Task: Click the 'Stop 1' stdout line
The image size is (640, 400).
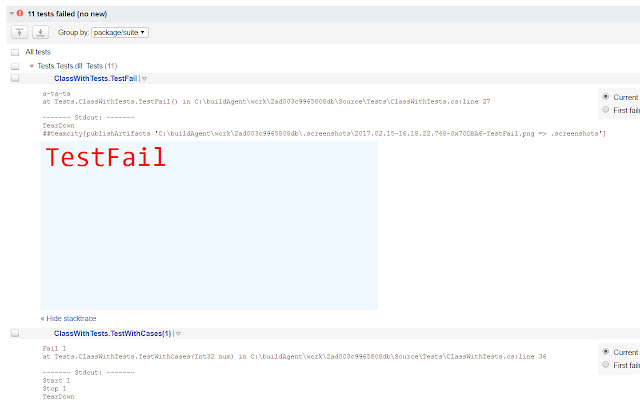Action: [x=54, y=389]
